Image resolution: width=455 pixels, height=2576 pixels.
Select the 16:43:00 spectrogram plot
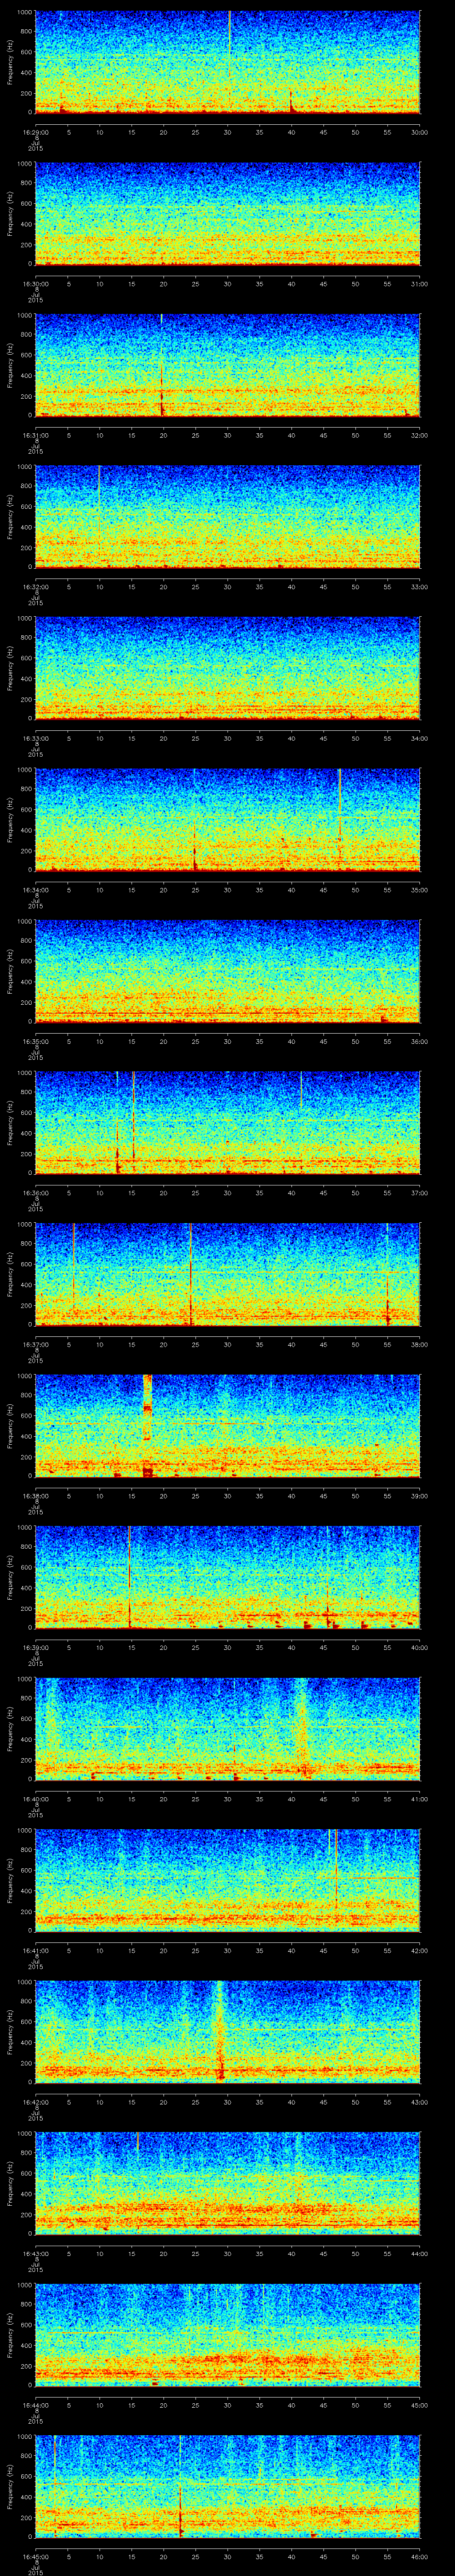point(227,2183)
